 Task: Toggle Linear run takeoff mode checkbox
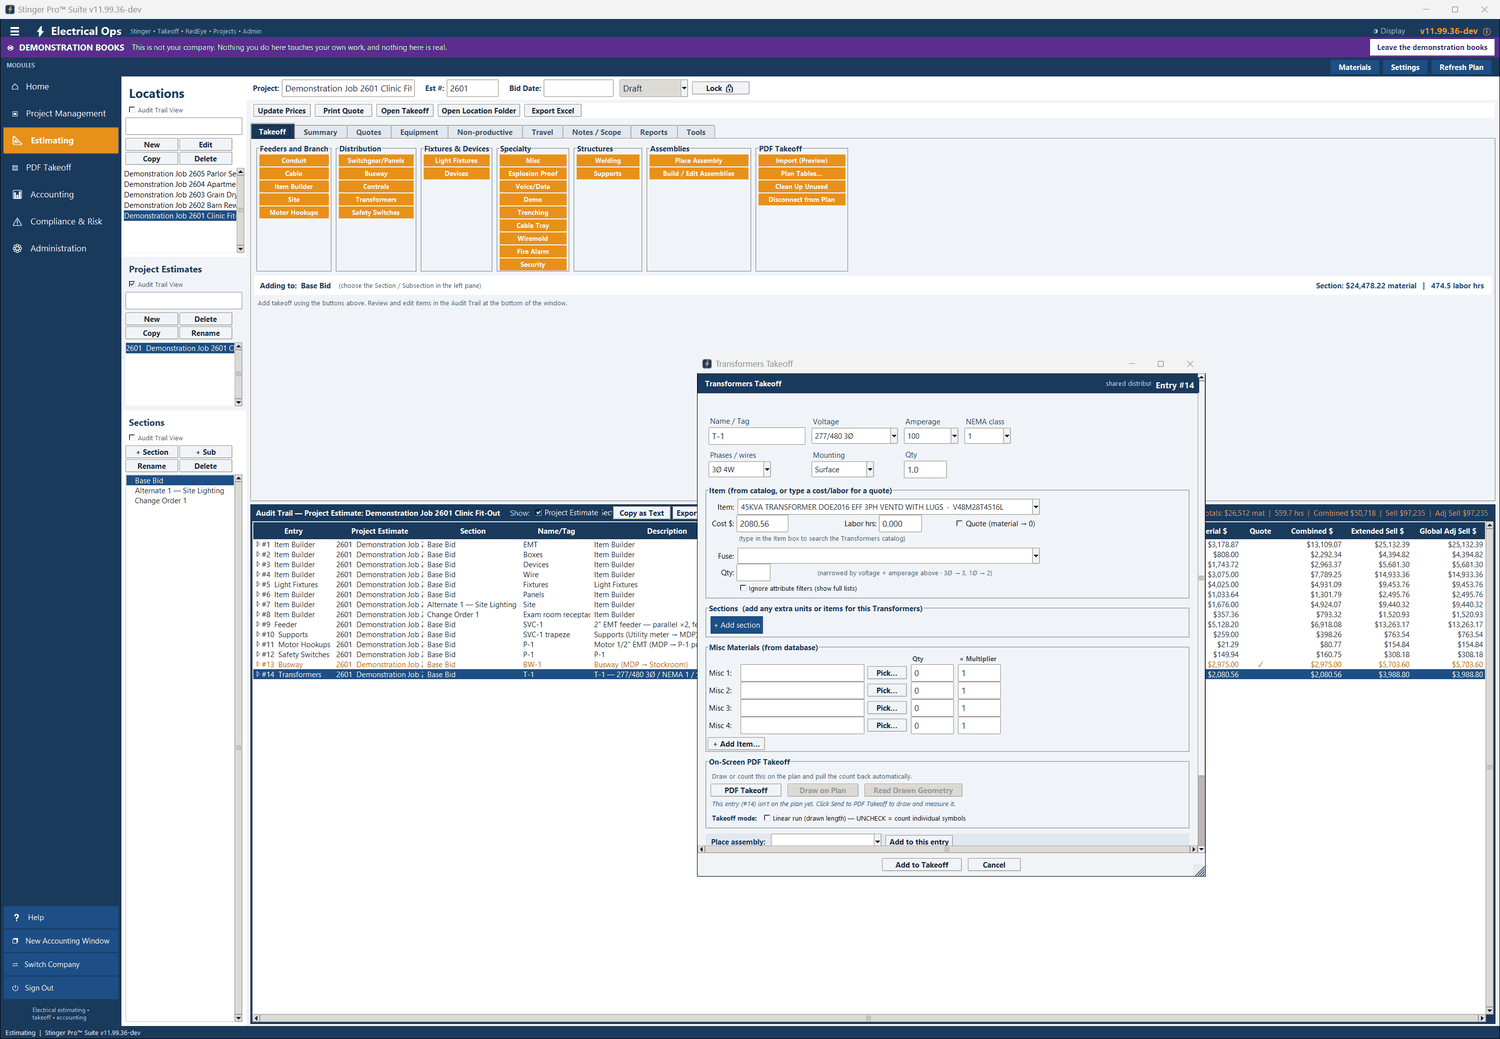click(767, 818)
